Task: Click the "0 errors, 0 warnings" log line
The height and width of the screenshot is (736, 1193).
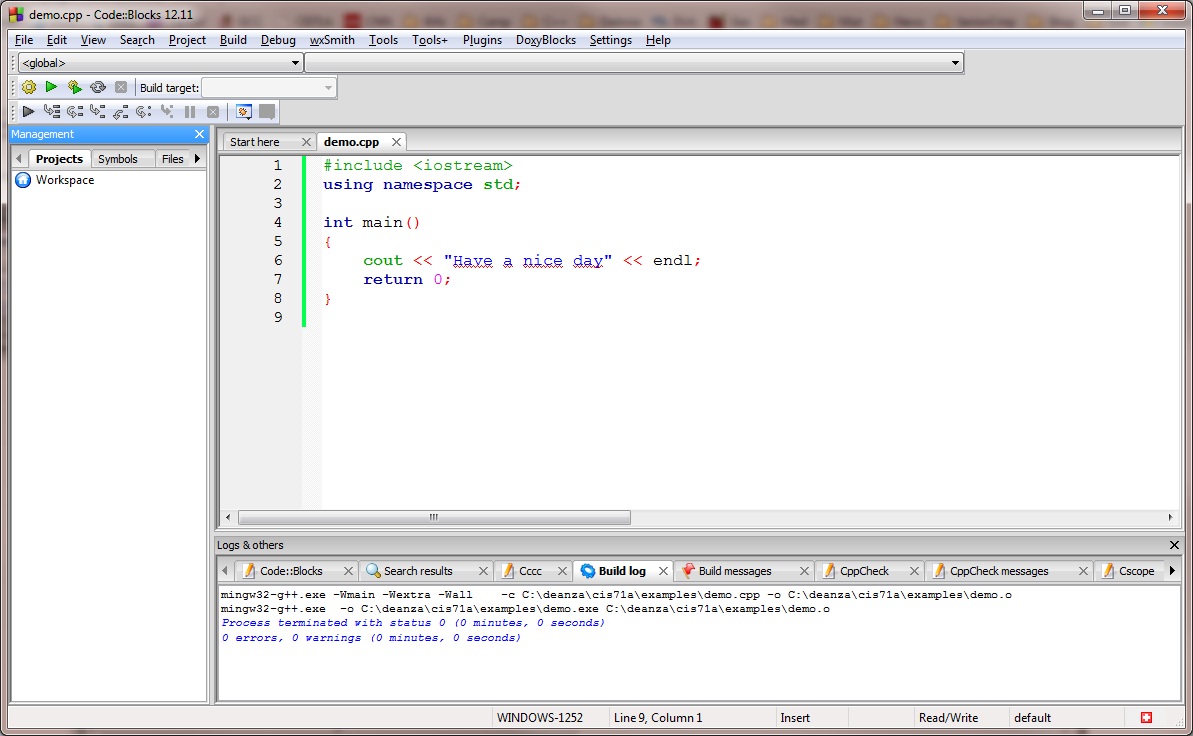Action: click(x=371, y=638)
